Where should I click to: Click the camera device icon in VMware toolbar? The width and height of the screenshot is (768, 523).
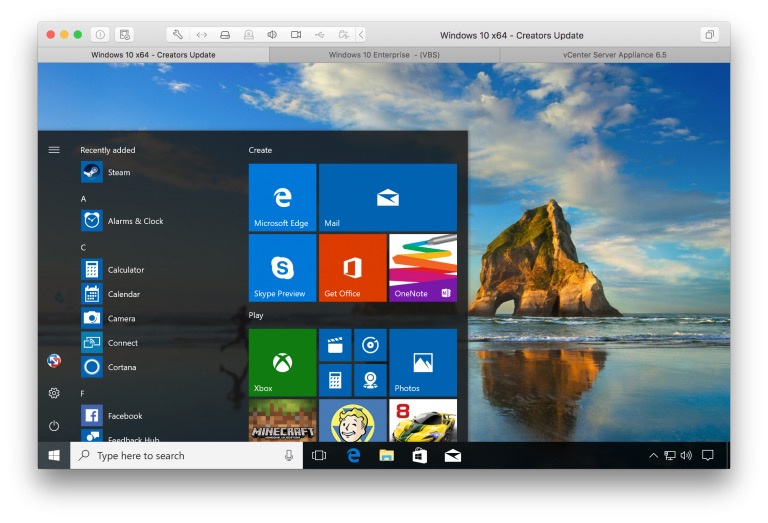tap(296, 35)
